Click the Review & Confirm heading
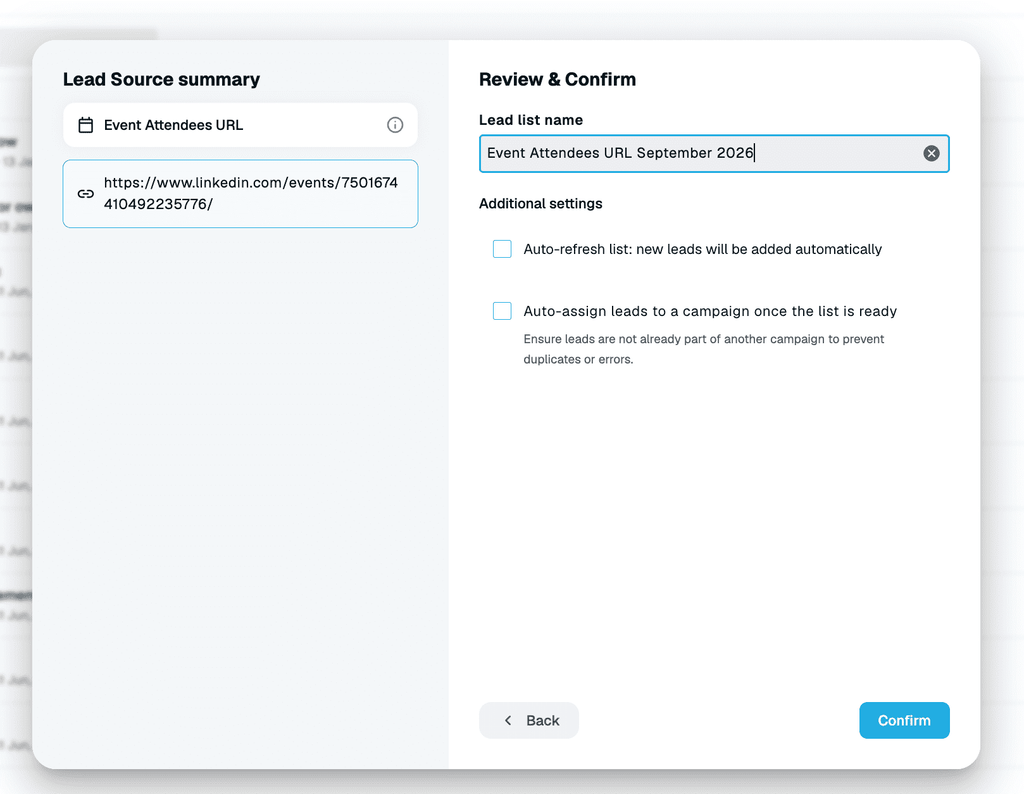Screen dimensions: 1024x794 (x=557, y=79)
